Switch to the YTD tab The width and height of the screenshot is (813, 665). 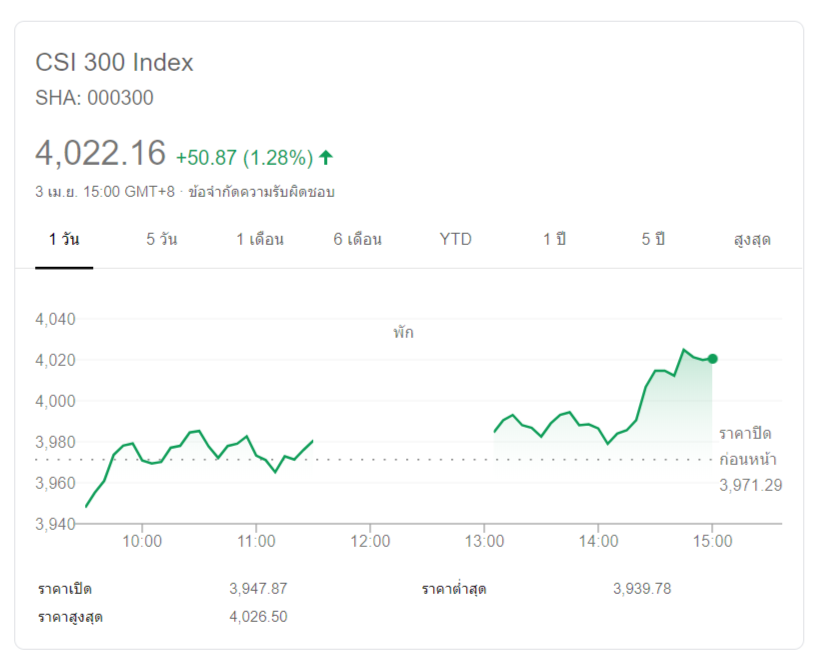(x=455, y=240)
